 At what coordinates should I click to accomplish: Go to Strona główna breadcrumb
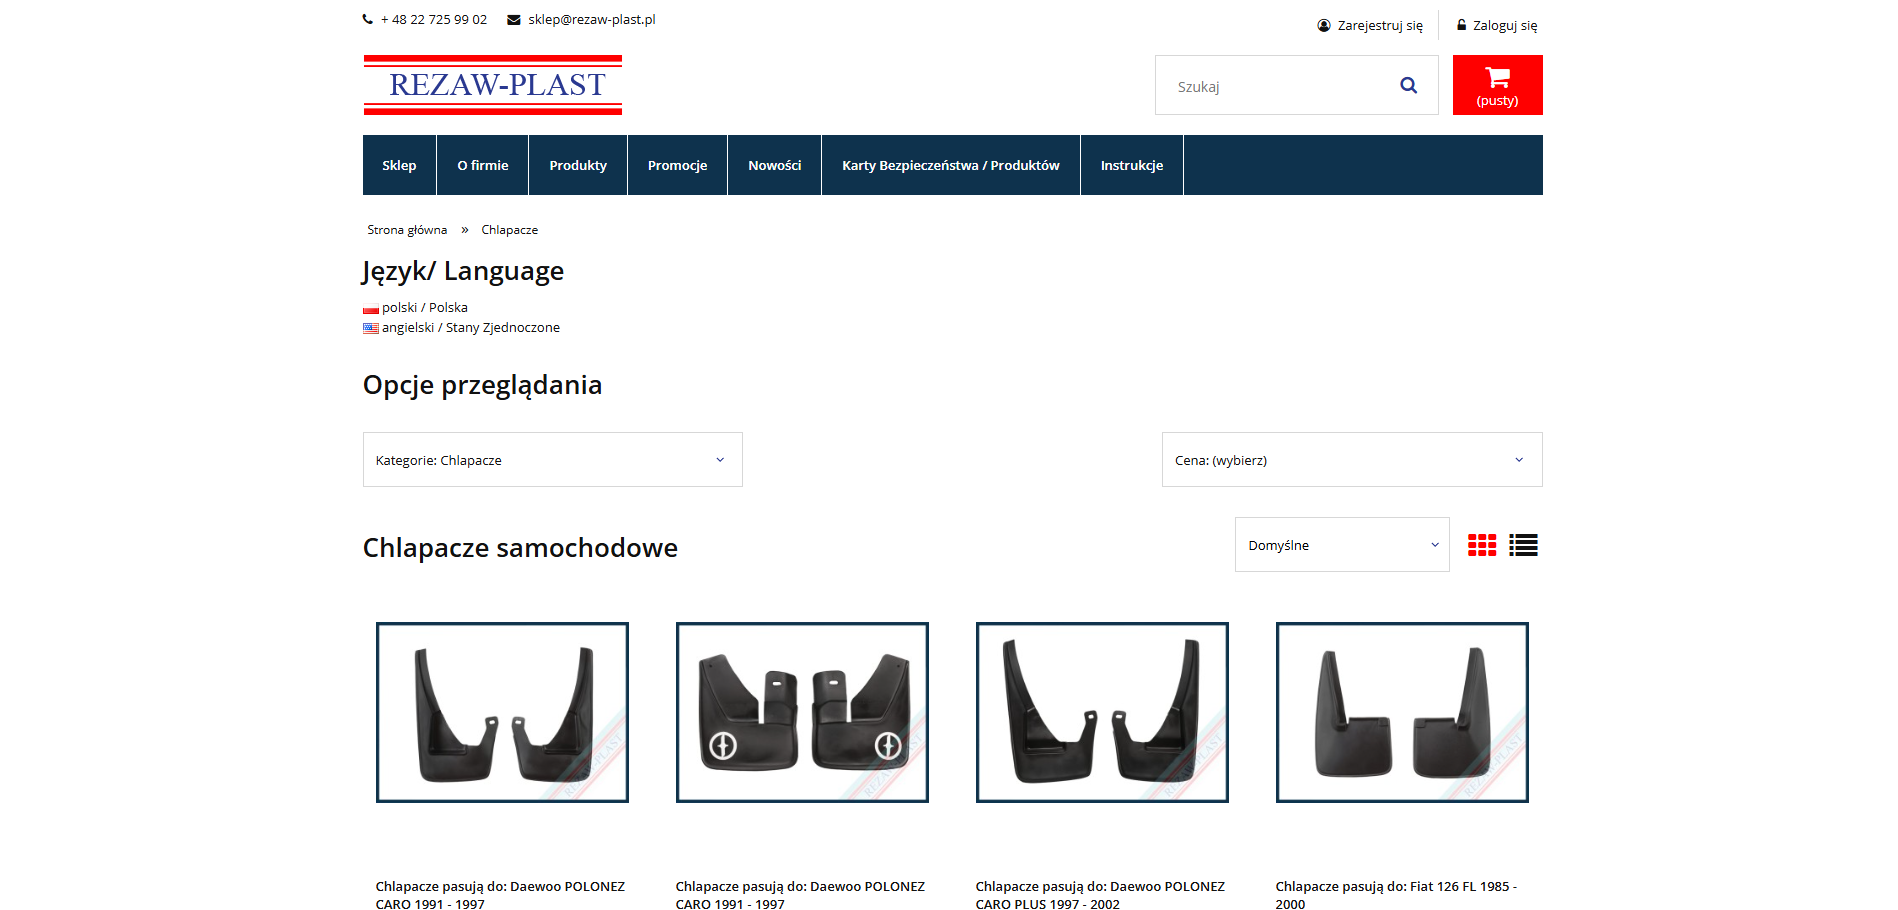pos(407,230)
